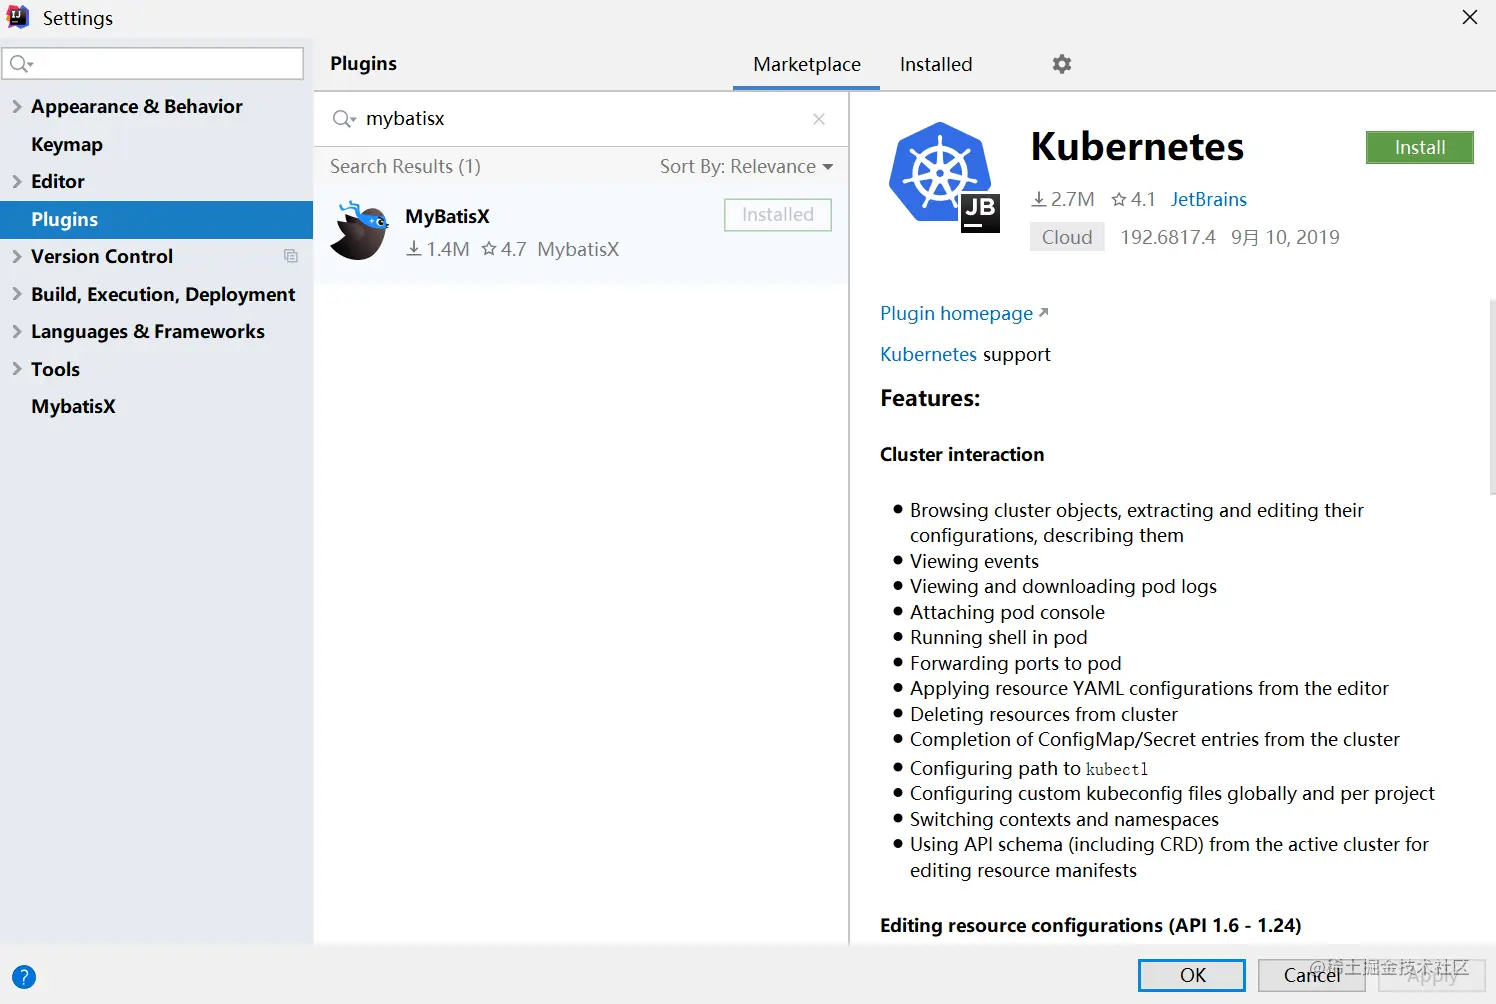
Task: Click the Kubernetes star rating 4.1
Action: [x=1133, y=199]
